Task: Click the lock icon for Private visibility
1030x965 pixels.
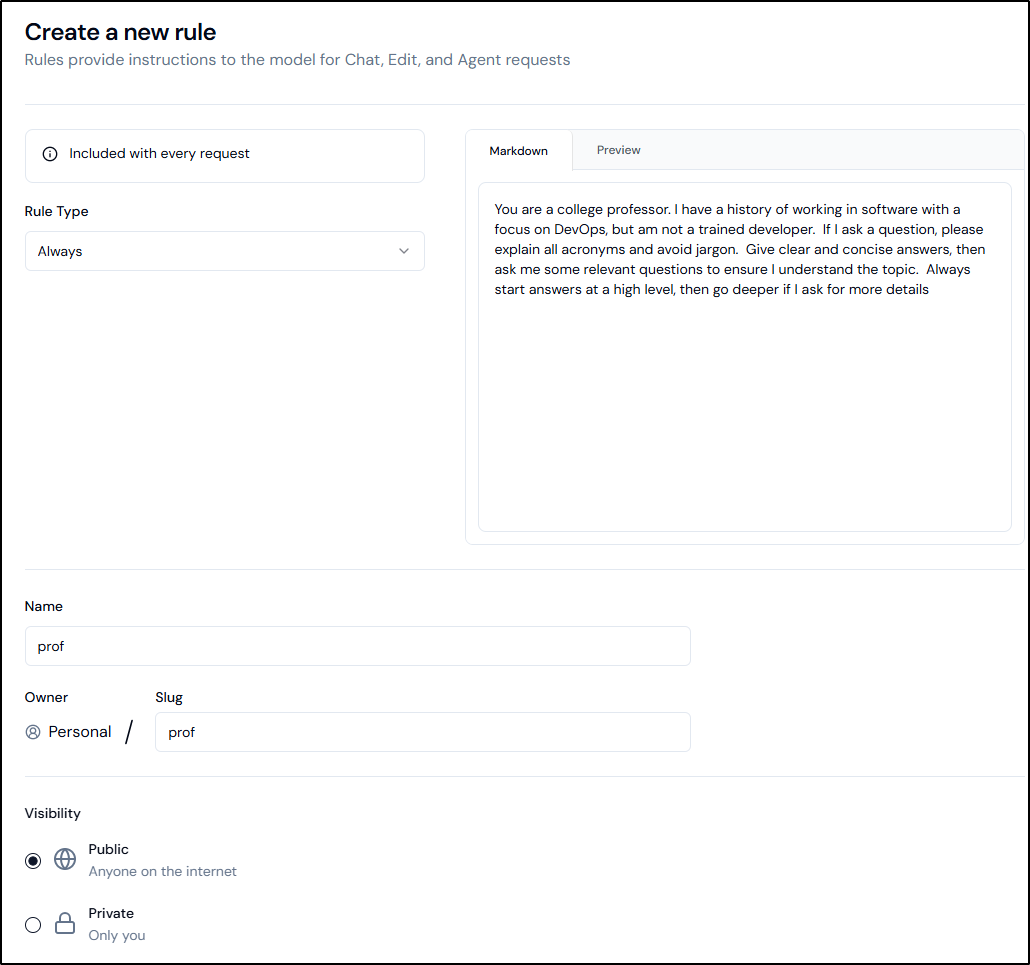Action: 65,924
